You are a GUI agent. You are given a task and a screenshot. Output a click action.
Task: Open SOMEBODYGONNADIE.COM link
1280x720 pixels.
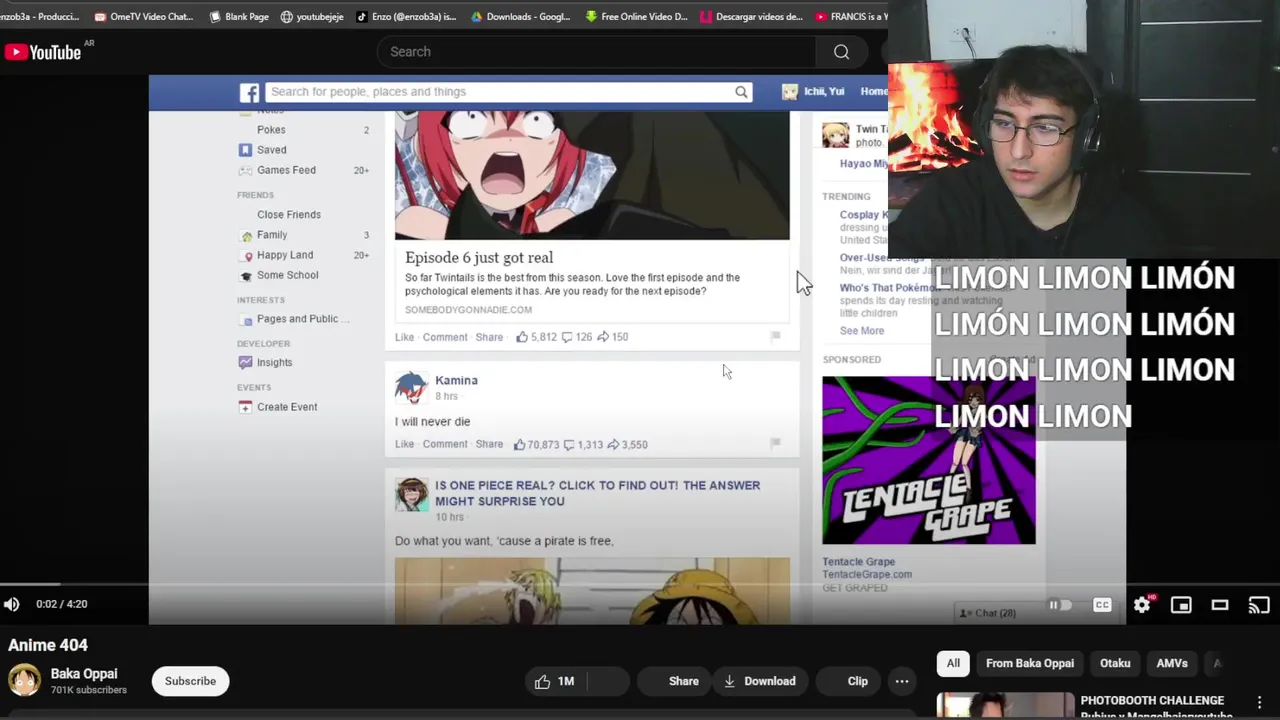(x=468, y=310)
